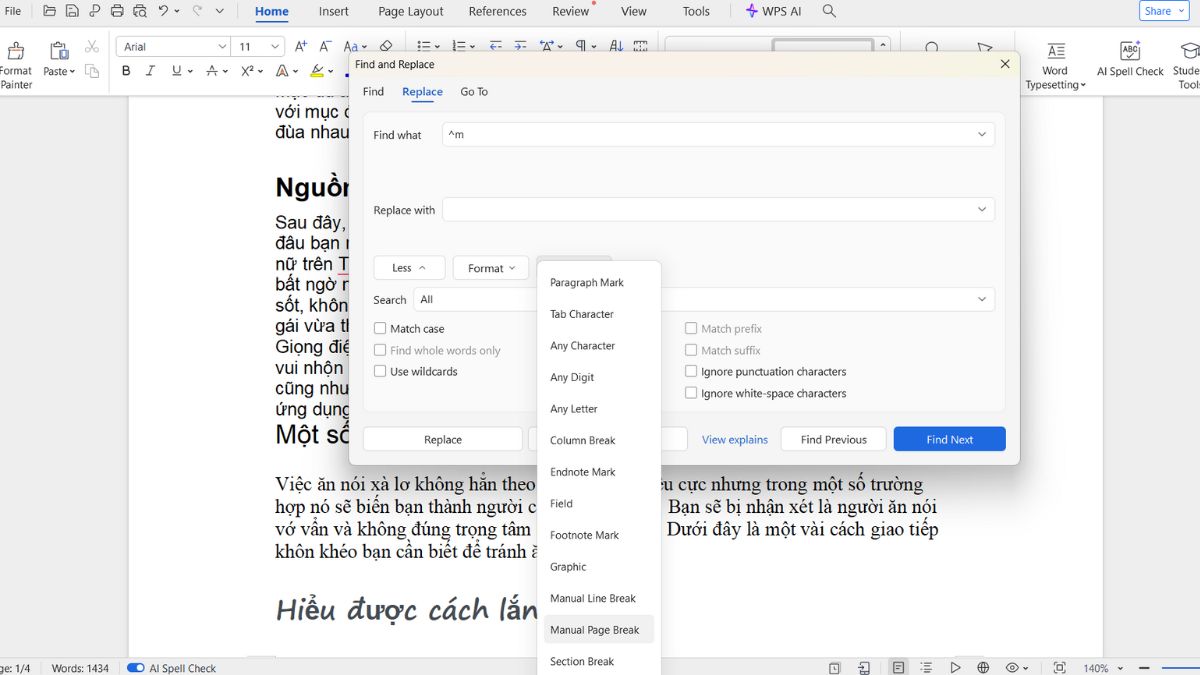Screen dimensions: 1200x675
Task: Apply Bold formatting
Action: [126, 71]
